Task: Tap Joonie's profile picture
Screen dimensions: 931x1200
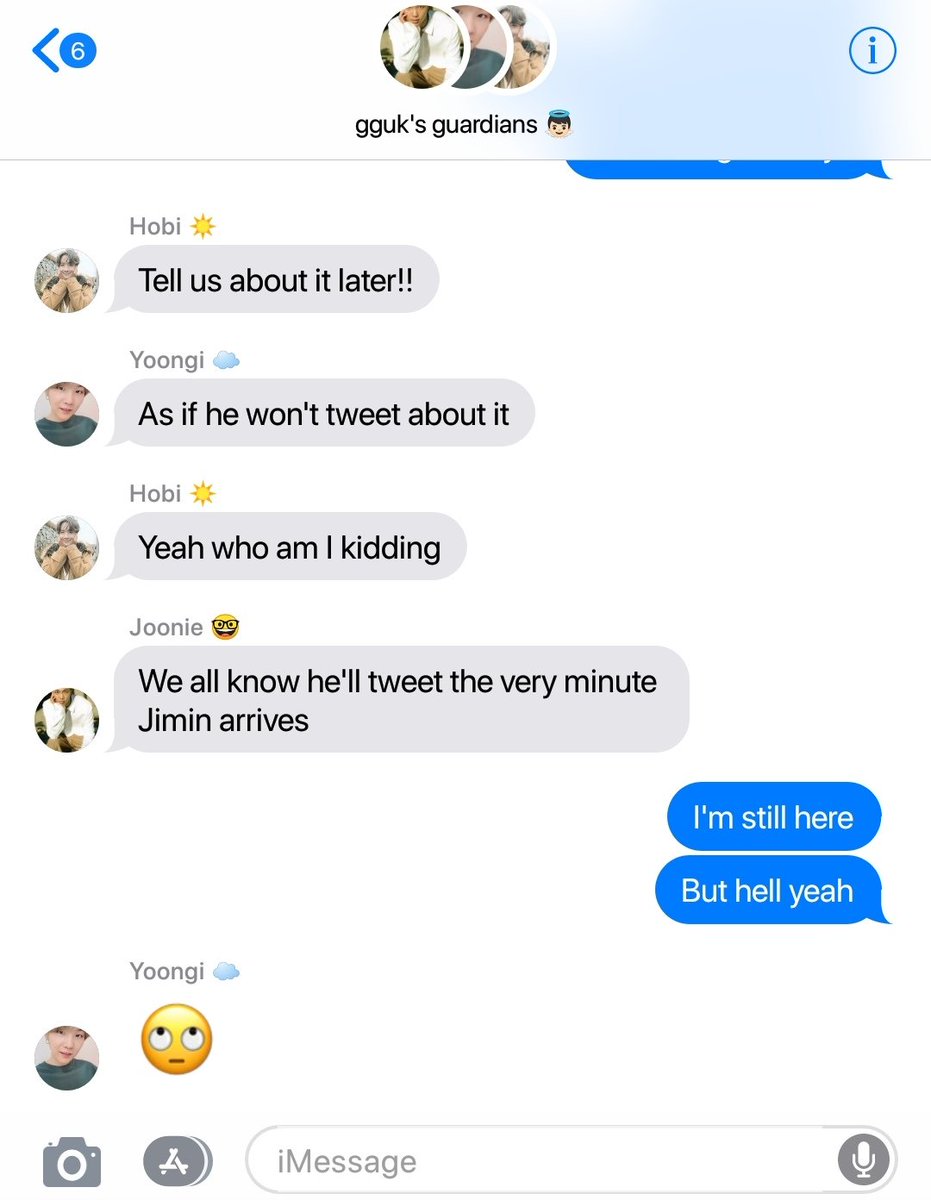Action: coord(67,720)
